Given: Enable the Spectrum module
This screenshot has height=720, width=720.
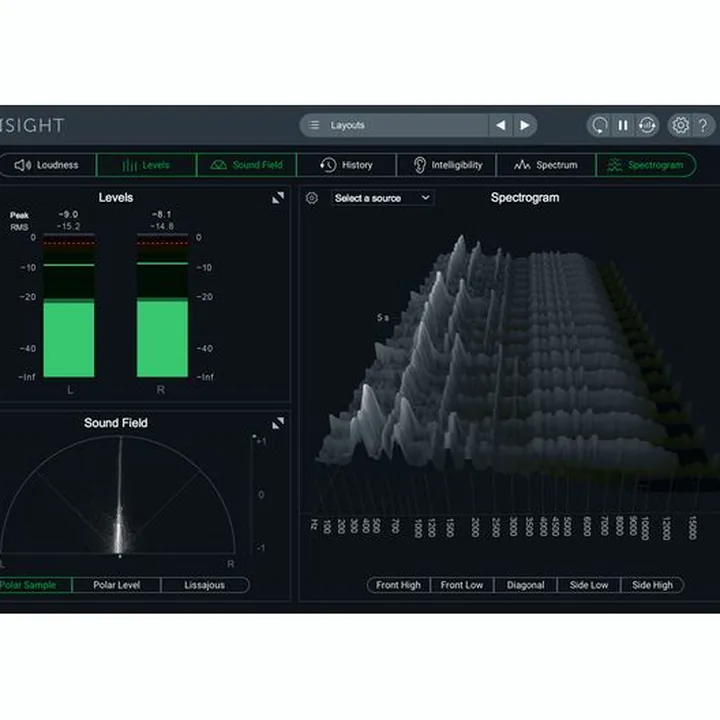Looking at the screenshot, I should point(546,165).
